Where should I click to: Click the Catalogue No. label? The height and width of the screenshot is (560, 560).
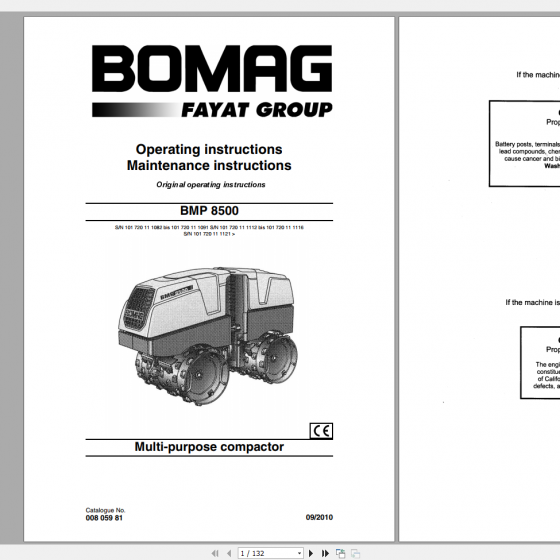pyautogui.click(x=105, y=510)
